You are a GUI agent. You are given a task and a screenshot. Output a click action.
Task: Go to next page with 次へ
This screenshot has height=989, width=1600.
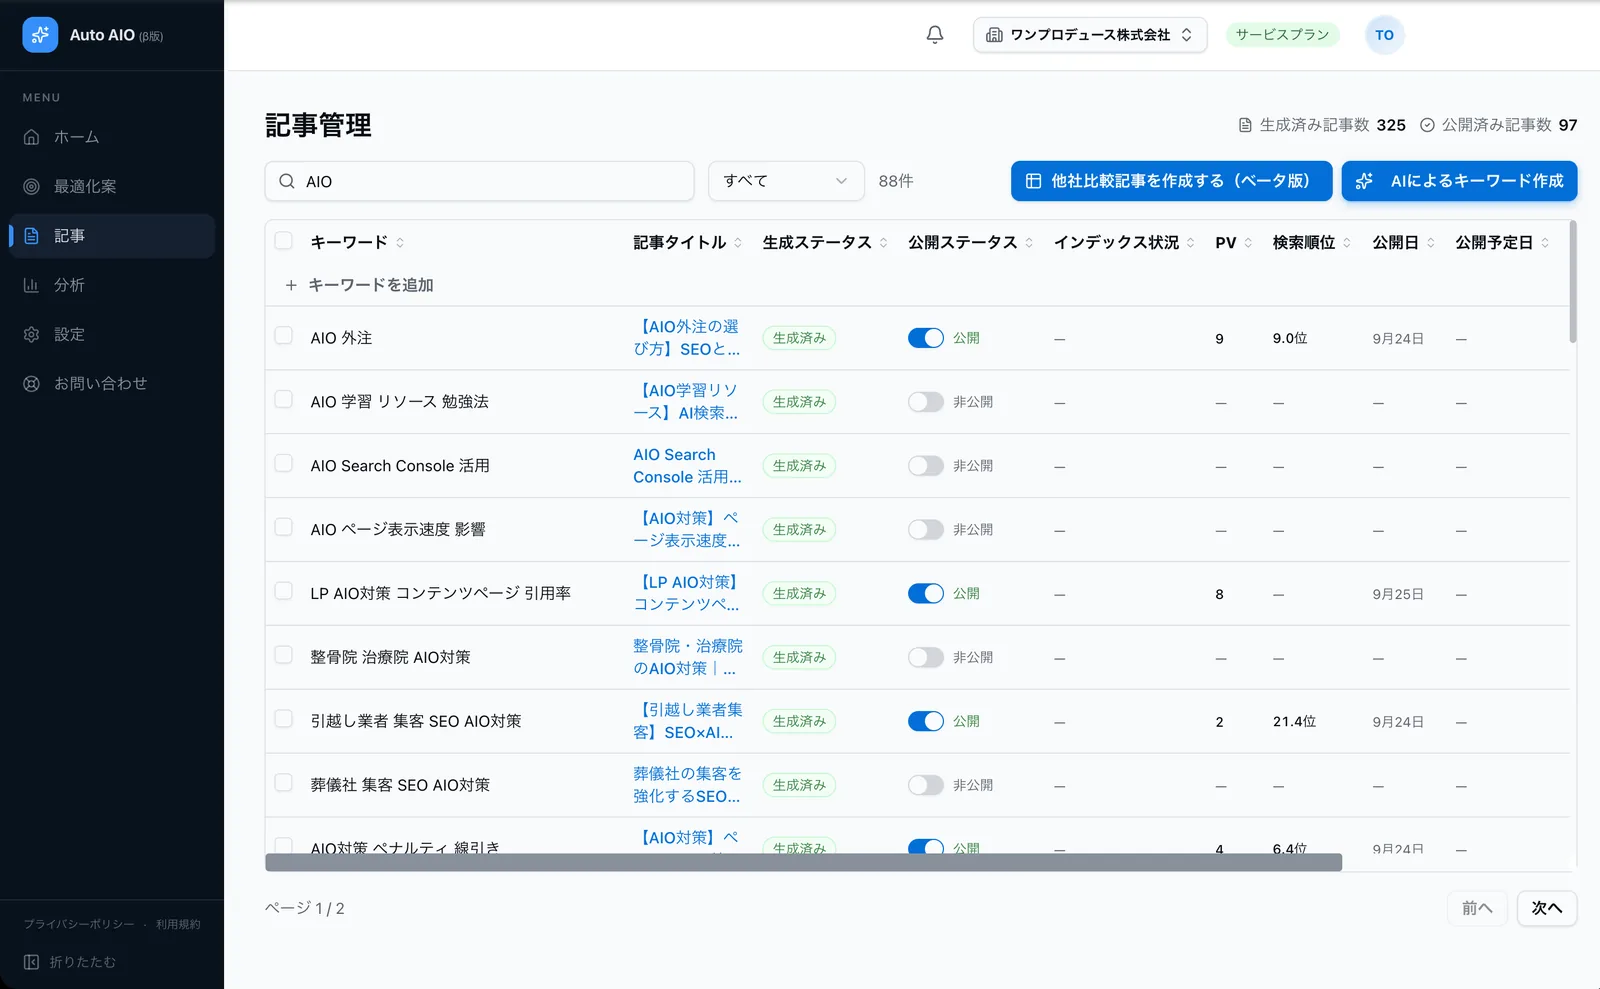(1547, 908)
